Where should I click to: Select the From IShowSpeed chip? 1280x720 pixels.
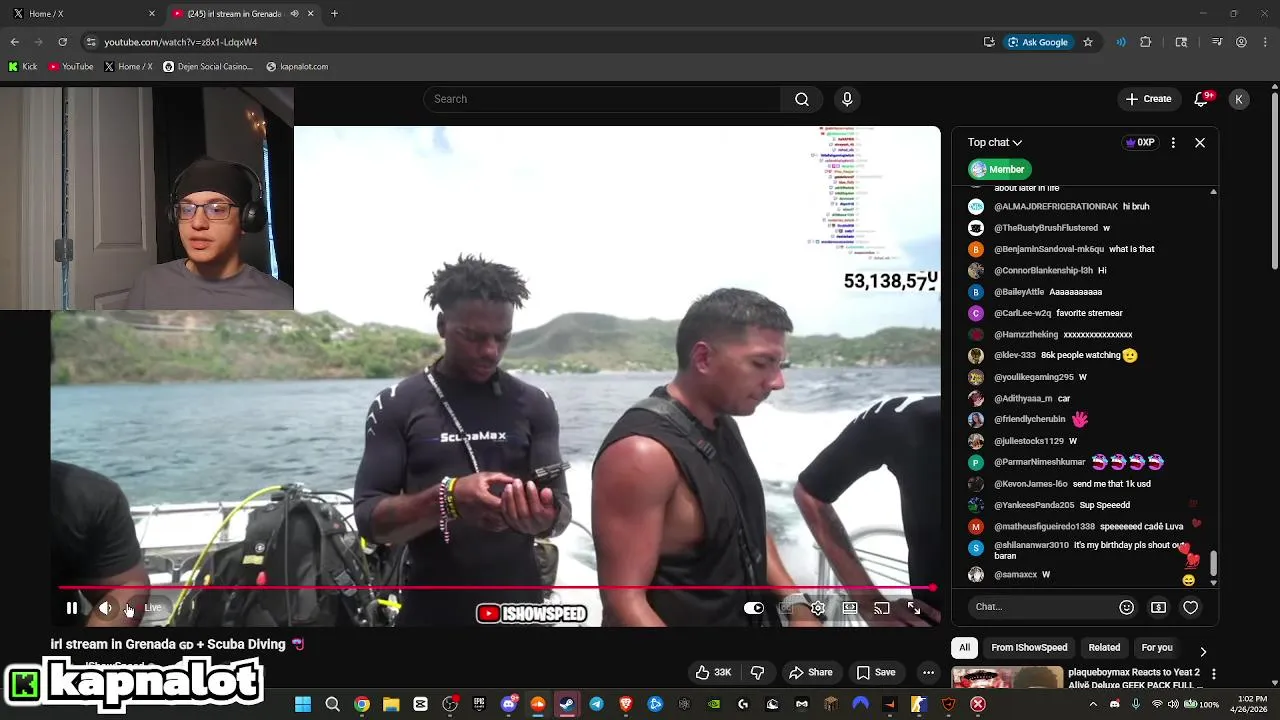tap(1029, 648)
